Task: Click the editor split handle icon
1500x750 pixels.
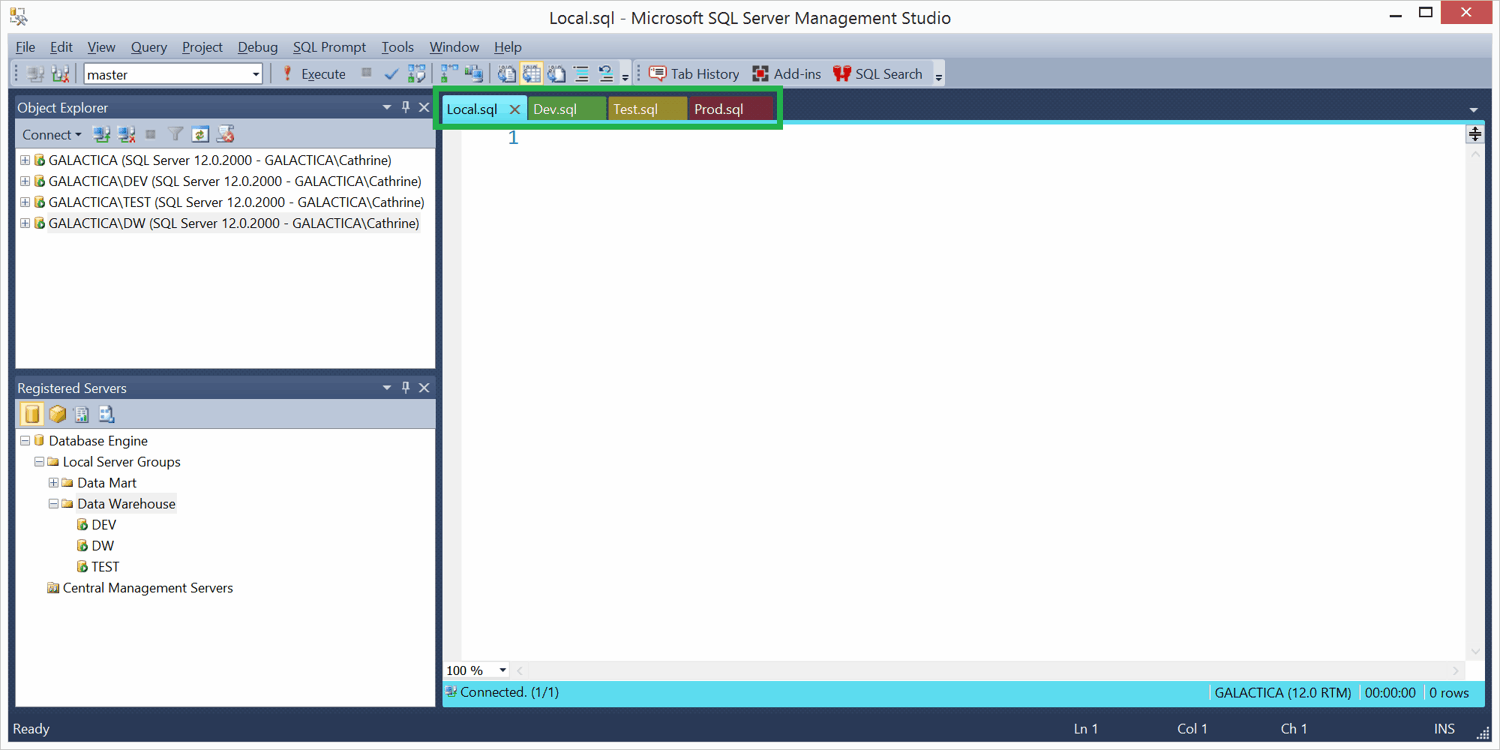Action: [1475, 134]
